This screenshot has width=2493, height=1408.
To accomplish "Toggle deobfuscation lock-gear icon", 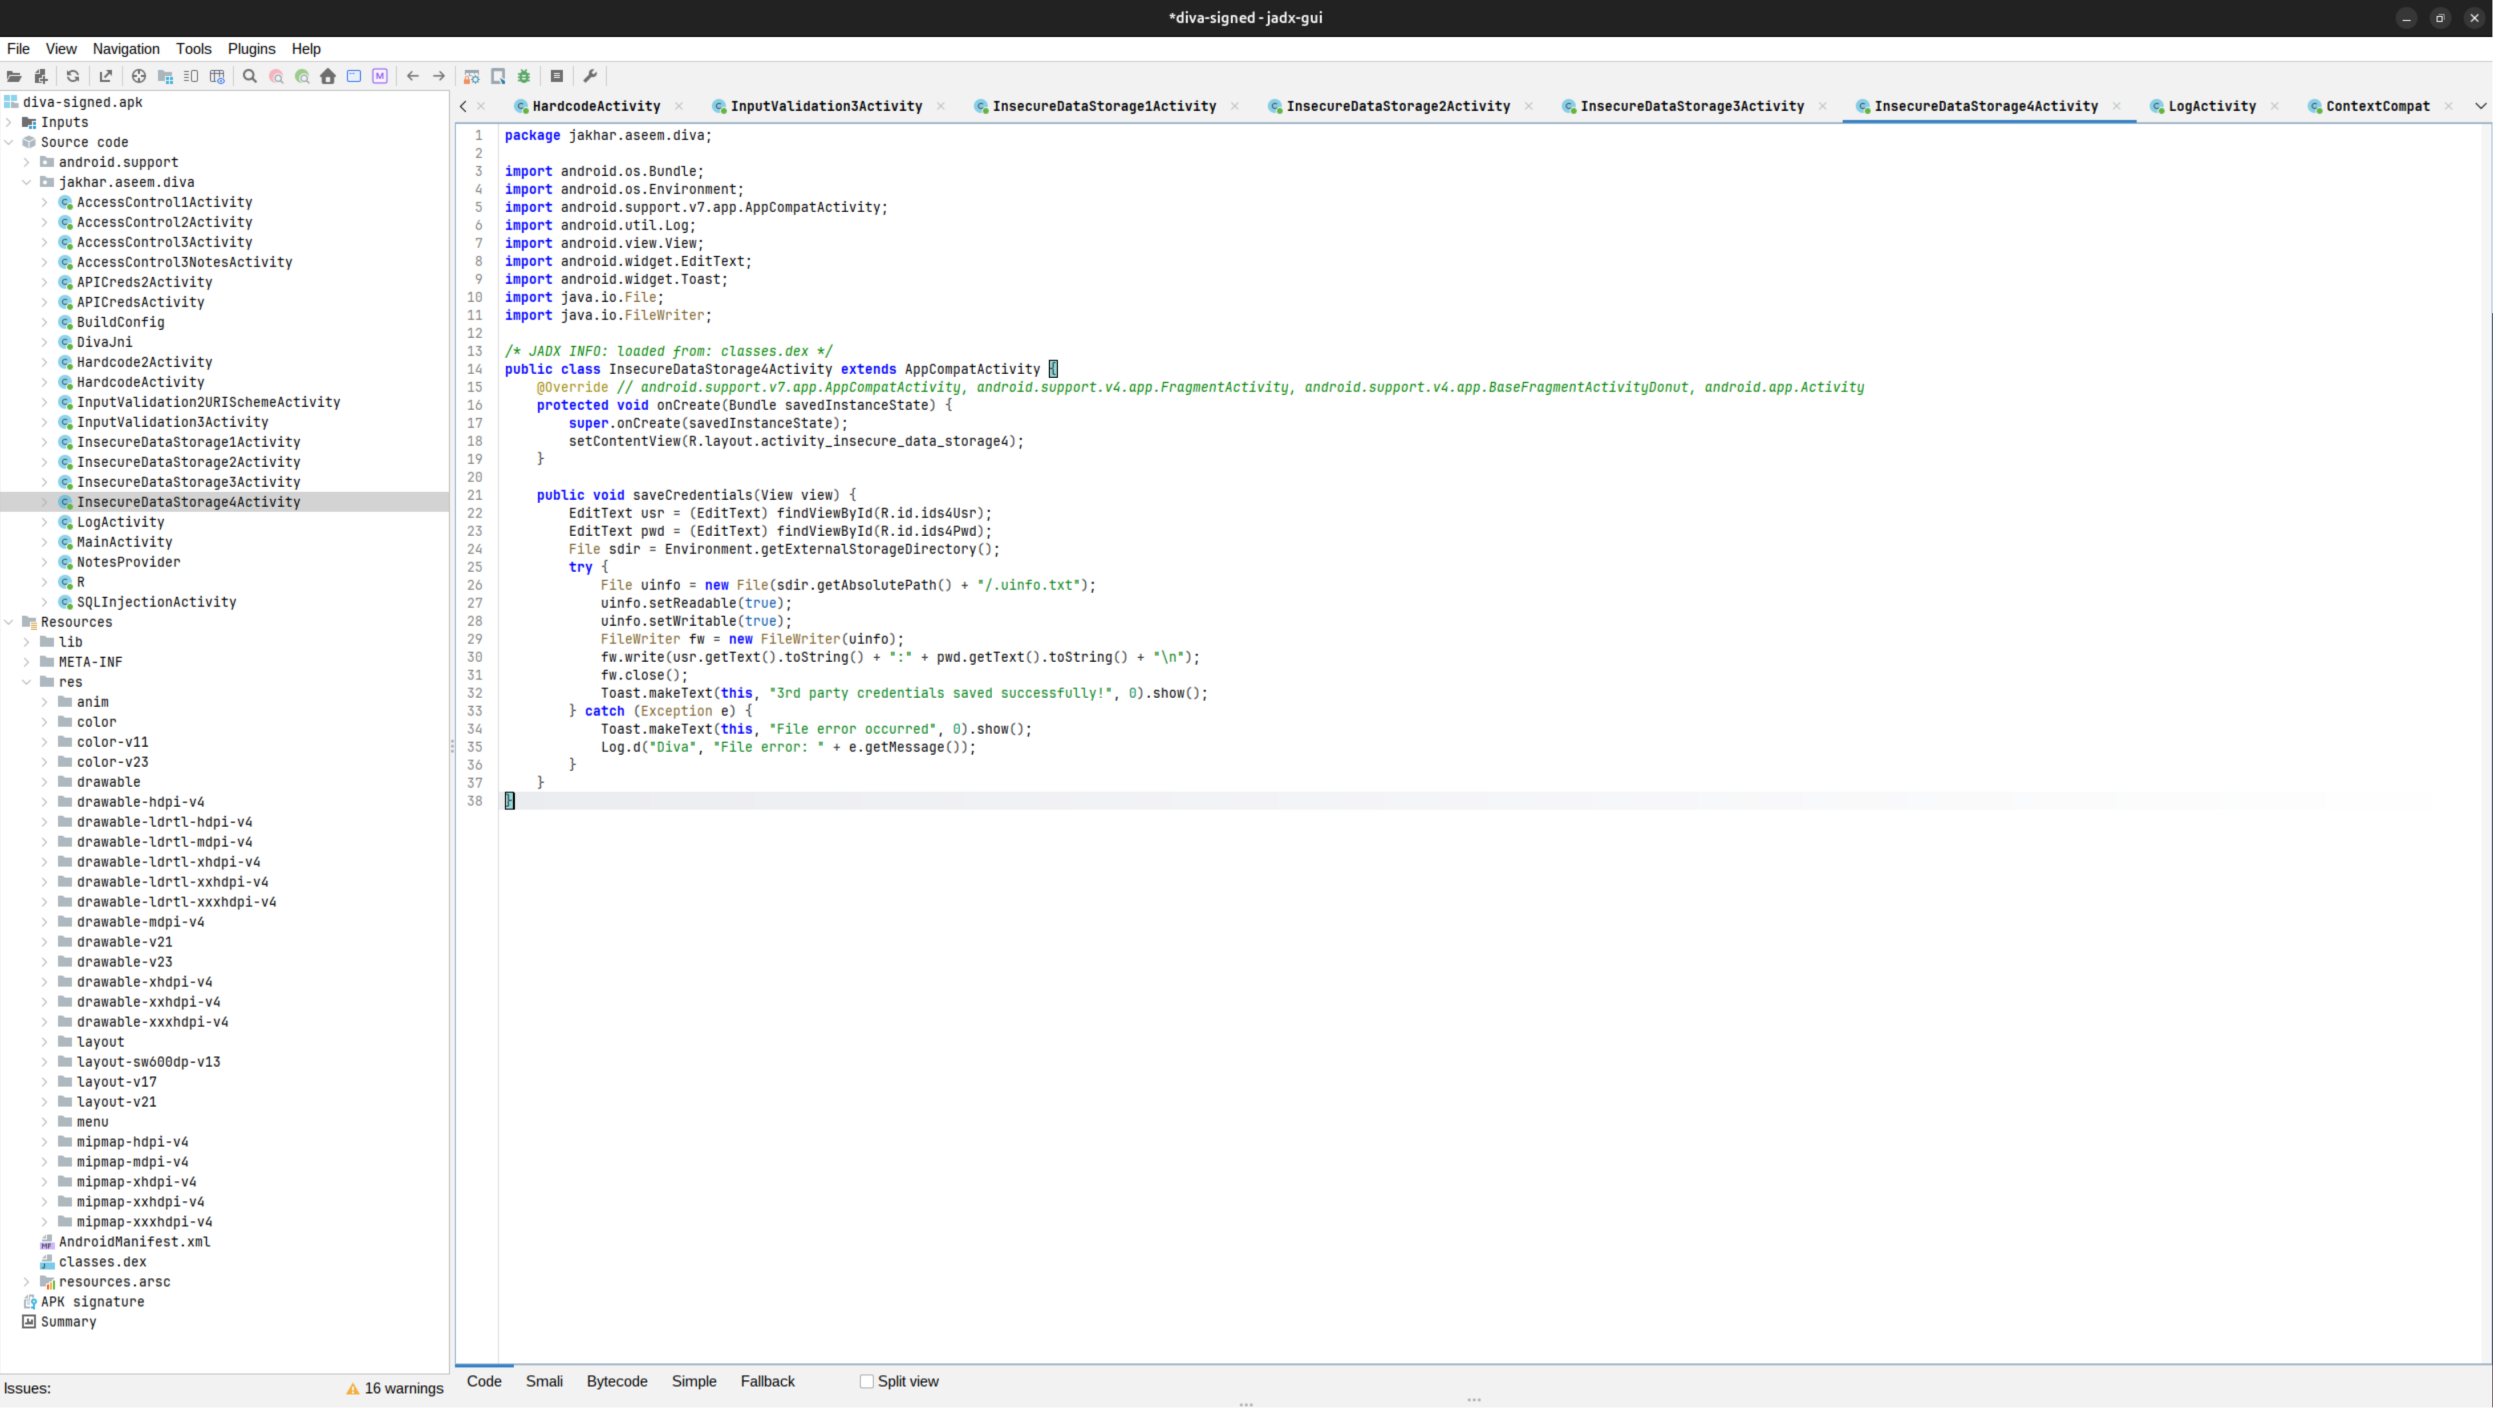I will [x=472, y=76].
